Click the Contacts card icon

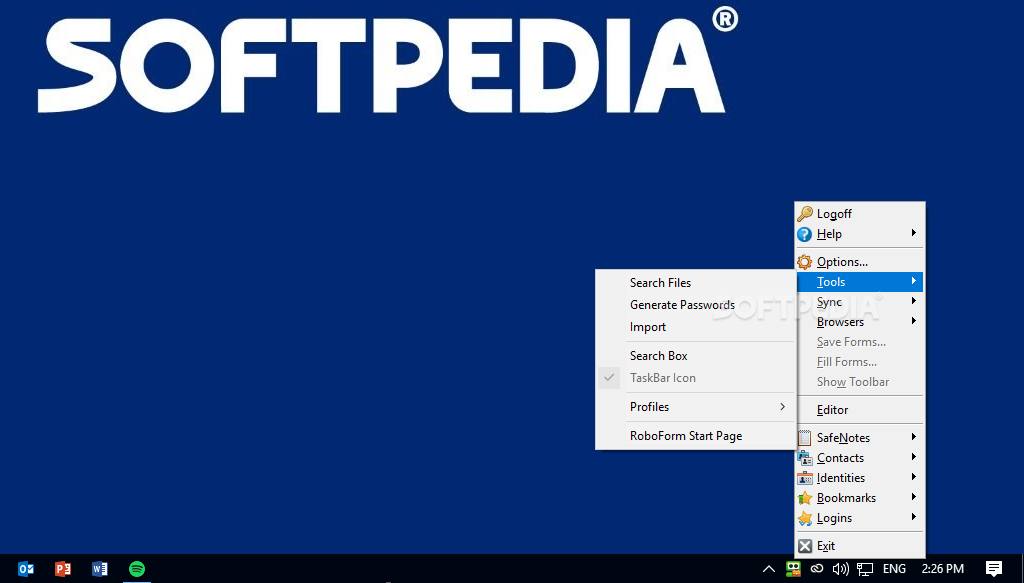click(805, 458)
